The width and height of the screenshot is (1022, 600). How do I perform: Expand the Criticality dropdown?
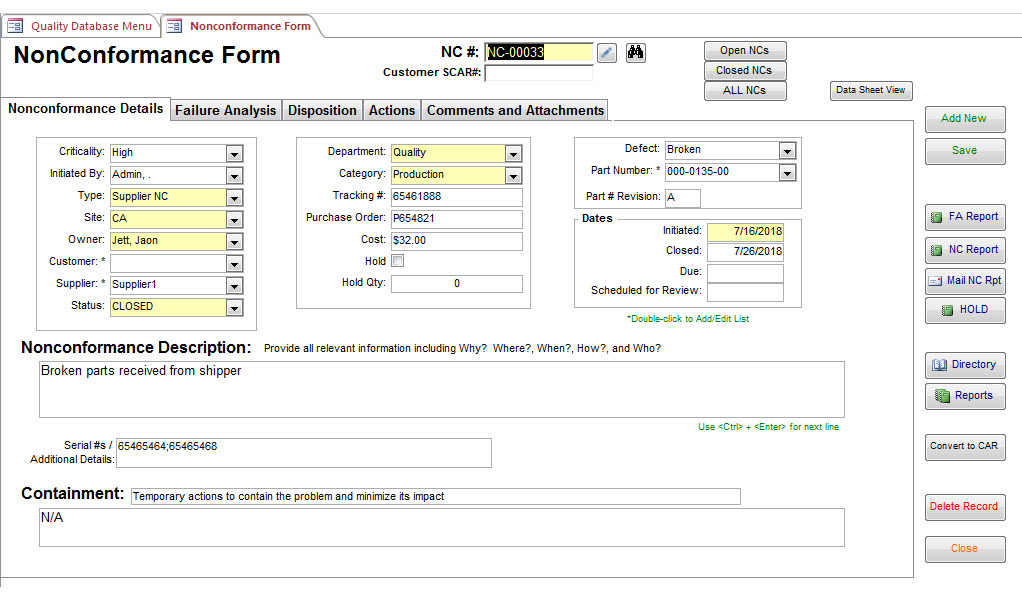[234, 153]
